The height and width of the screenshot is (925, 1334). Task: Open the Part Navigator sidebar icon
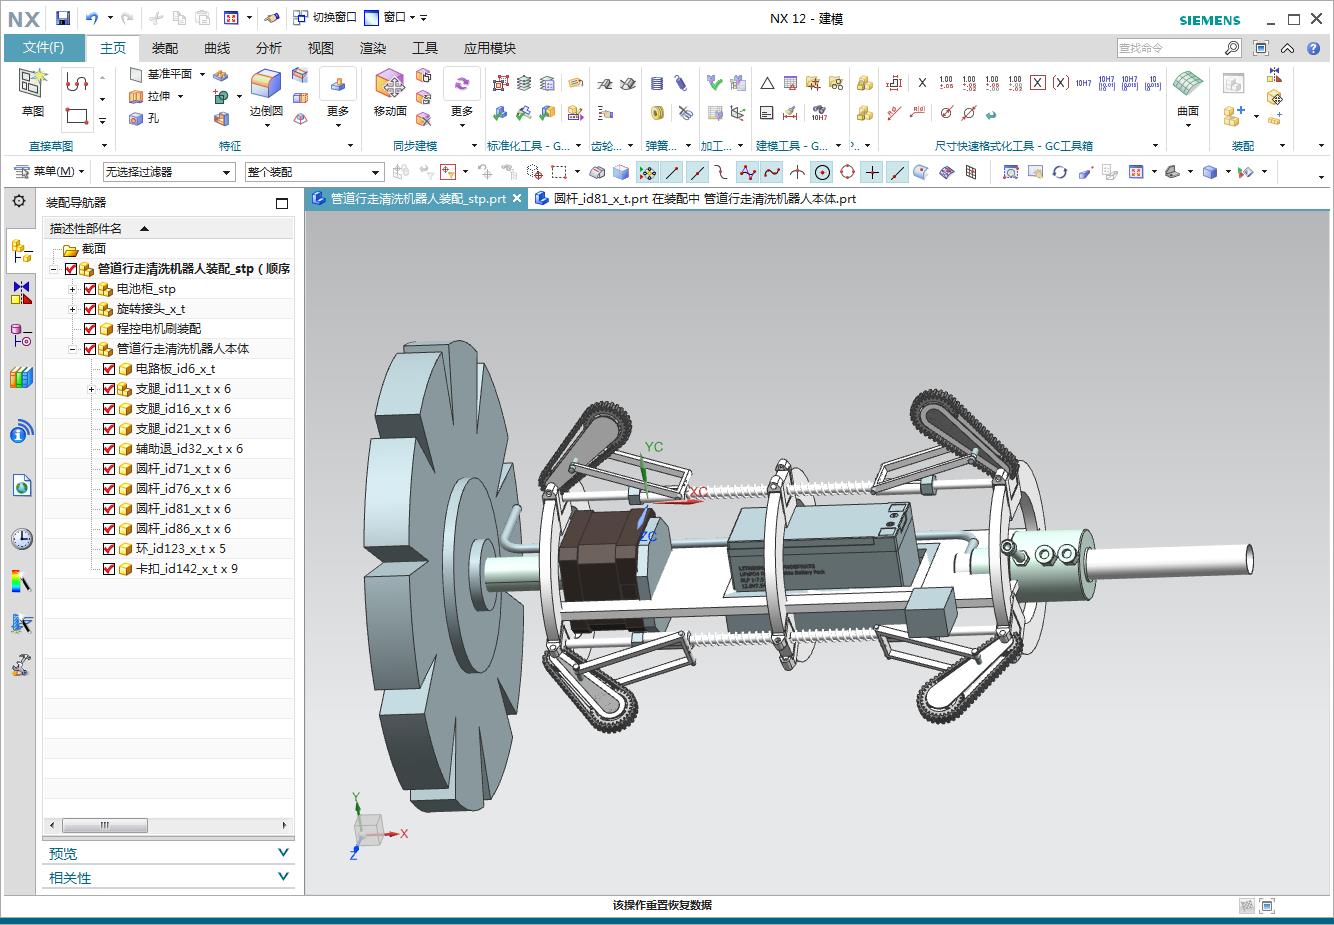(21, 335)
